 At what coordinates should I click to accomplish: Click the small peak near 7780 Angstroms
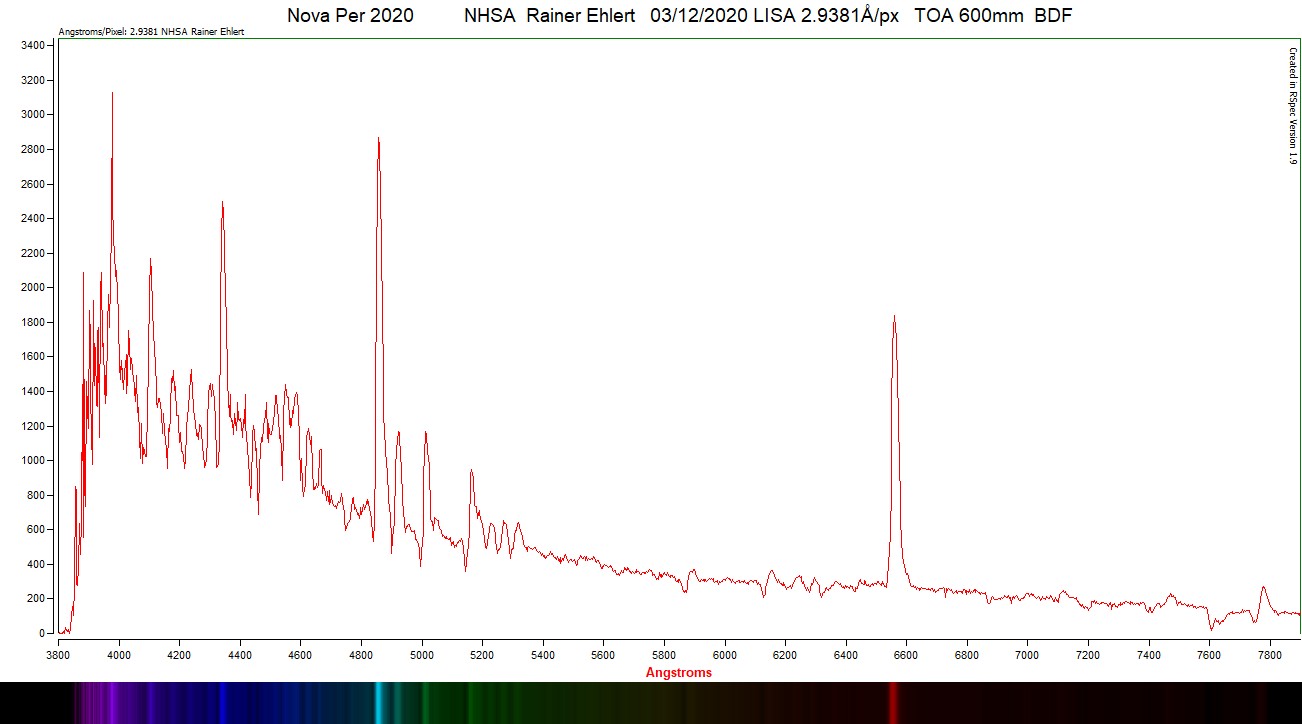click(x=1263, y=588)
